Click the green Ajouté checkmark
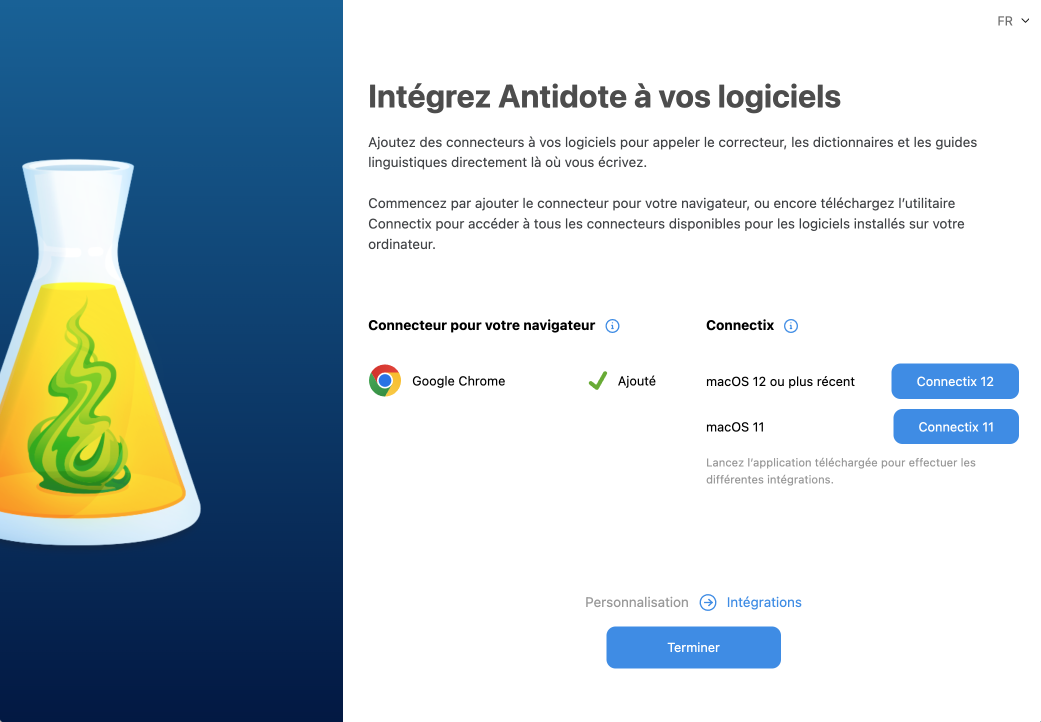Image resolution: width=1041 pixels, height=722 pixels. (598, 381)
